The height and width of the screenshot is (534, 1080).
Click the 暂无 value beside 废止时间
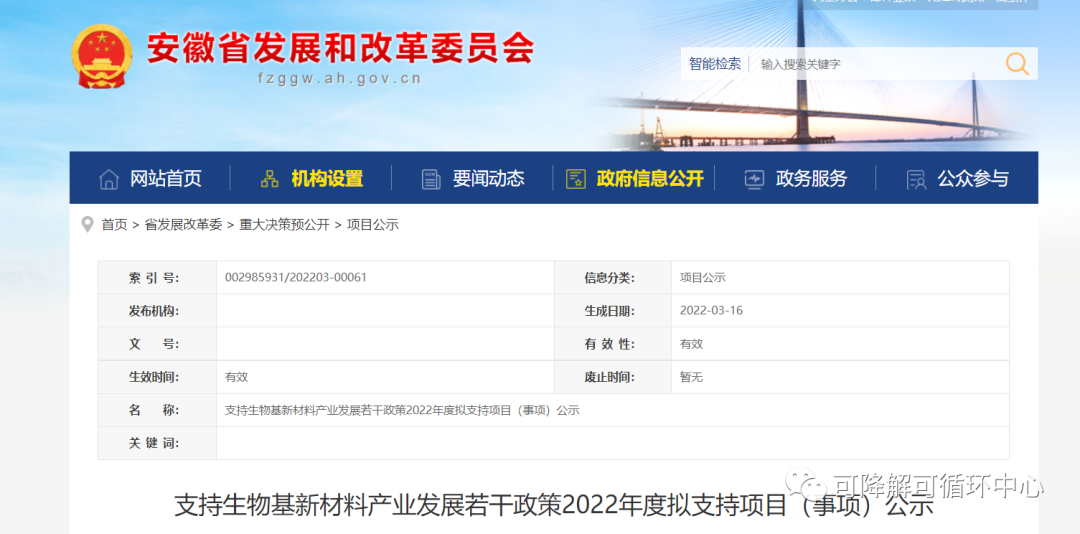(x=692, y=377)
